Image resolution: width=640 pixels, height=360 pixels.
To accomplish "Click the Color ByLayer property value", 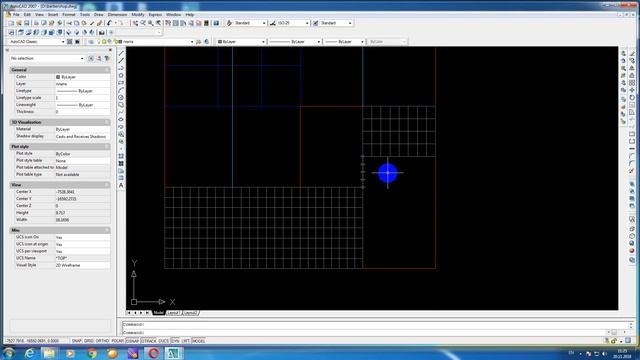I will pyautogui.click(x=82, y=77).
